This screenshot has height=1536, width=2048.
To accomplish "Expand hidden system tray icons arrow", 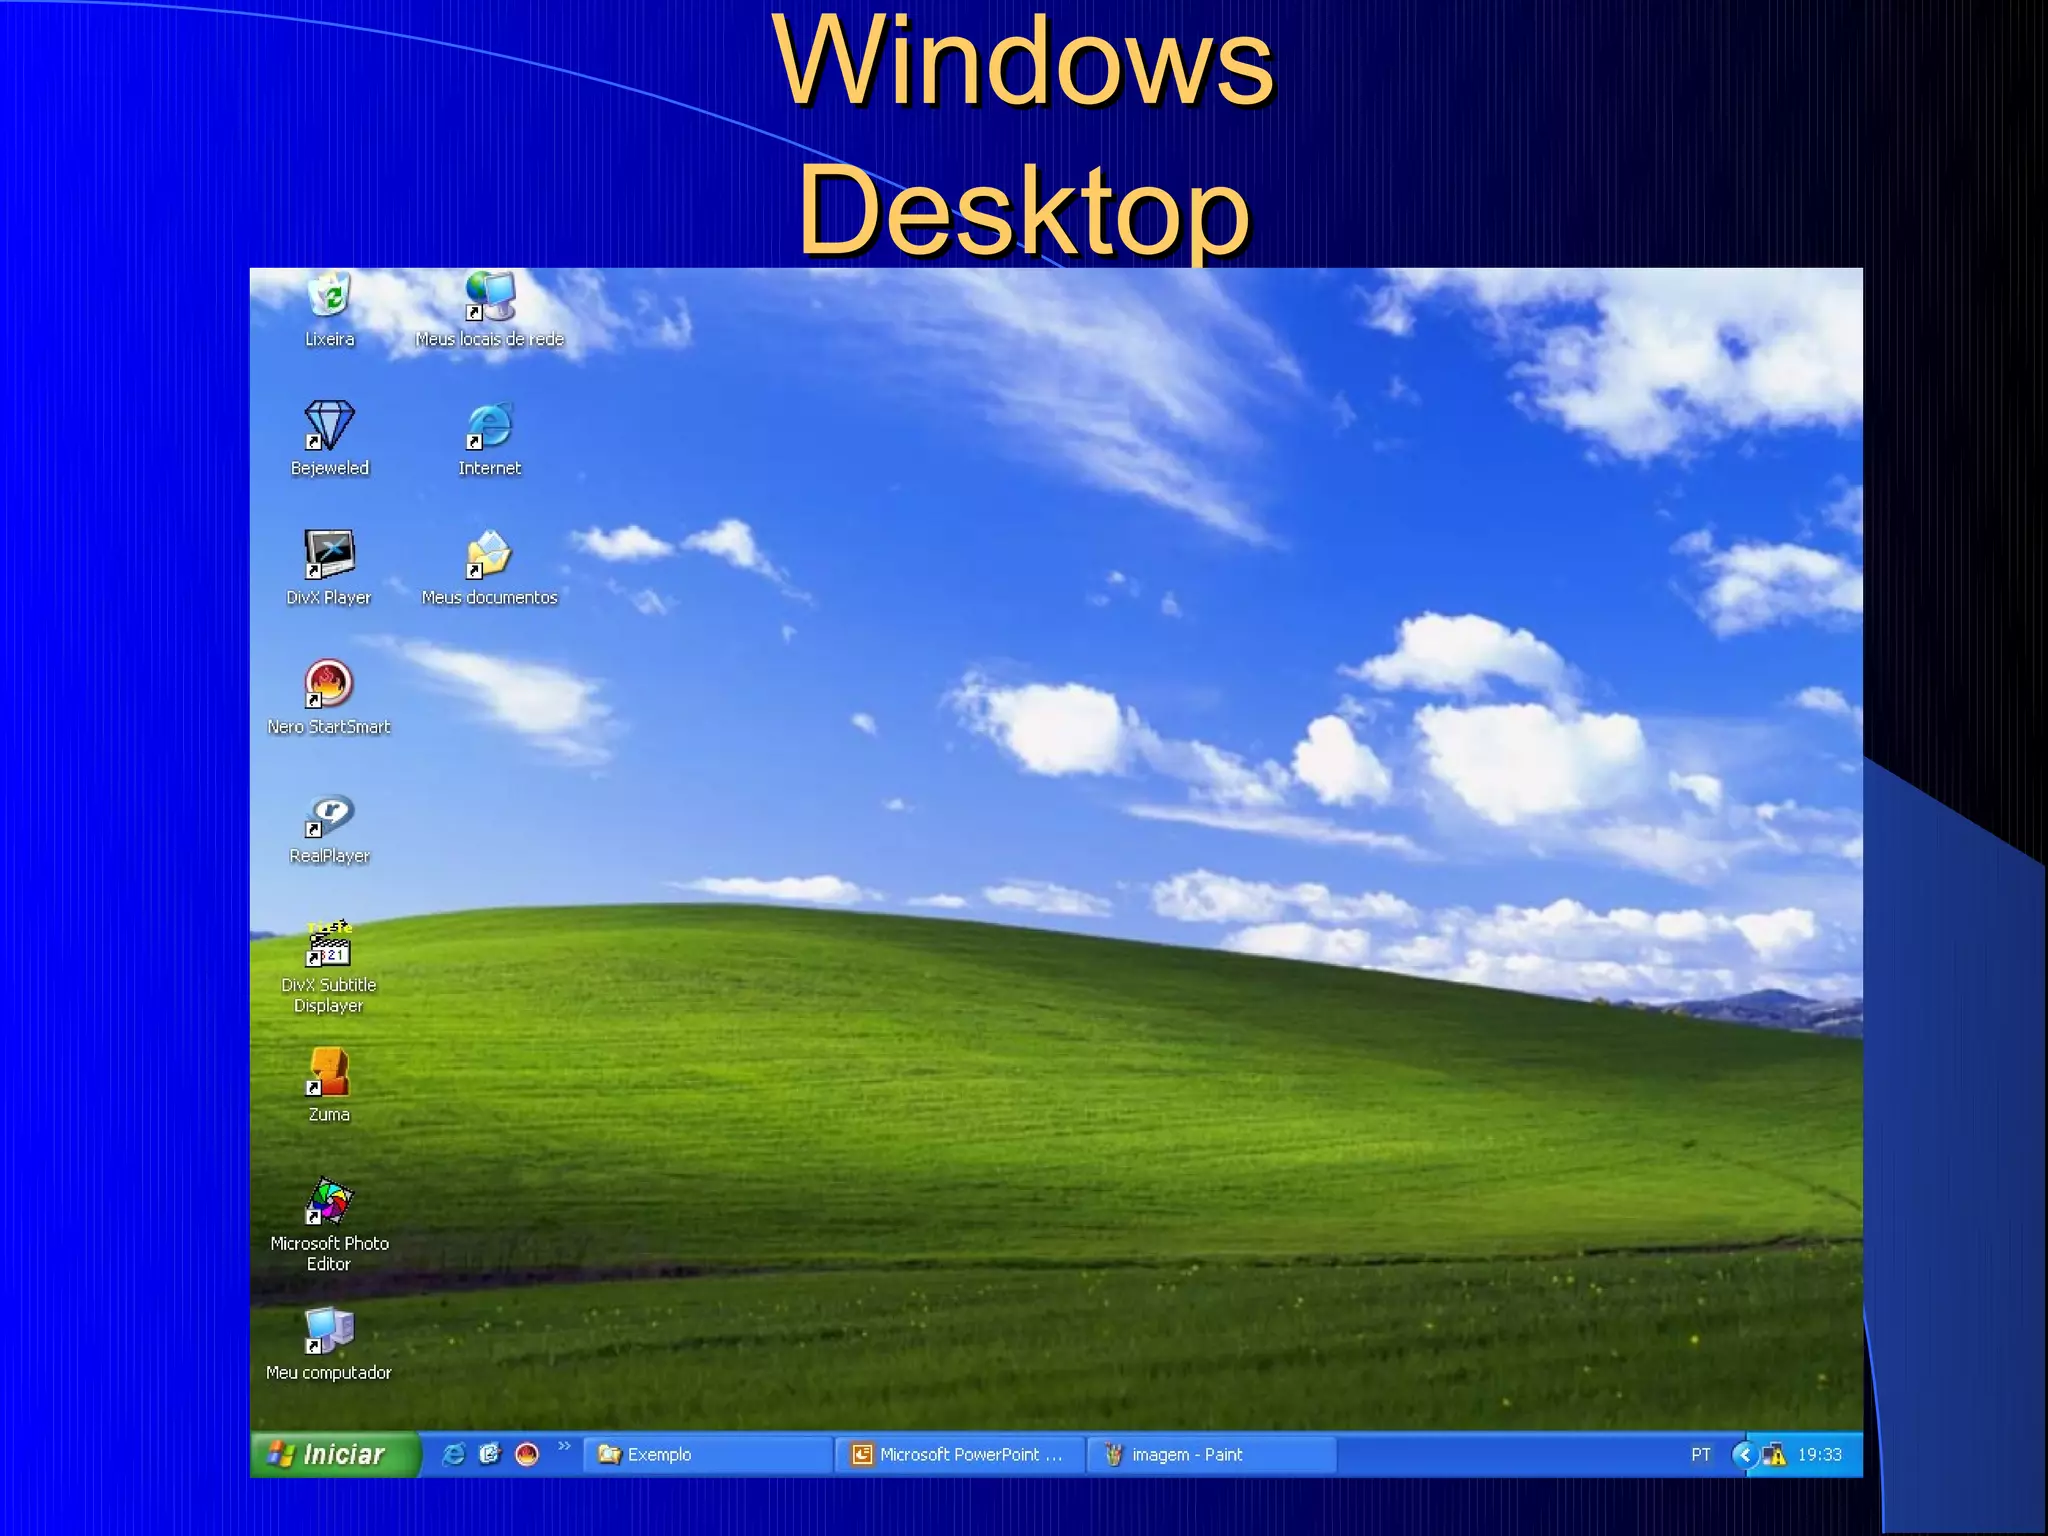I will coord(1744,1454).
